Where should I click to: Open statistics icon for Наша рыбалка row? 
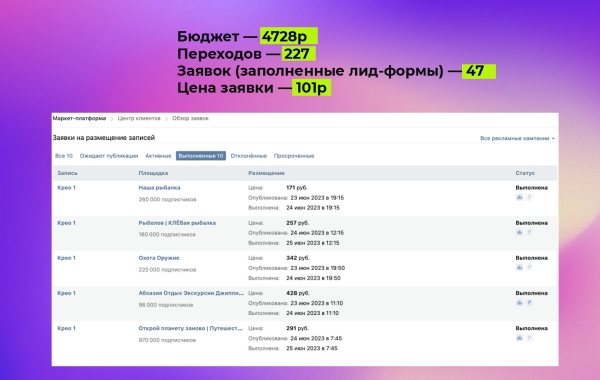click(x=519, y=197)
